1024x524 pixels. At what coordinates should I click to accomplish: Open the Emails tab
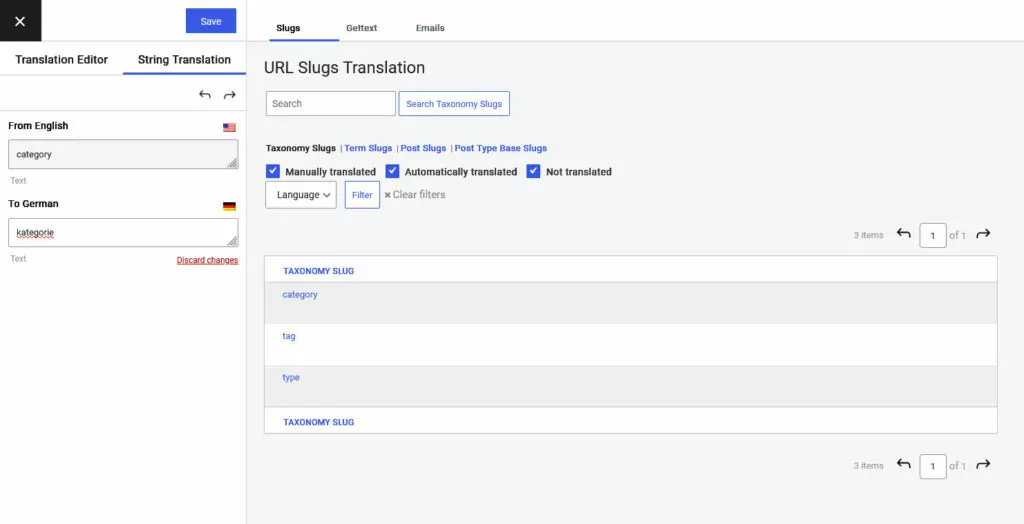[430, 28]
